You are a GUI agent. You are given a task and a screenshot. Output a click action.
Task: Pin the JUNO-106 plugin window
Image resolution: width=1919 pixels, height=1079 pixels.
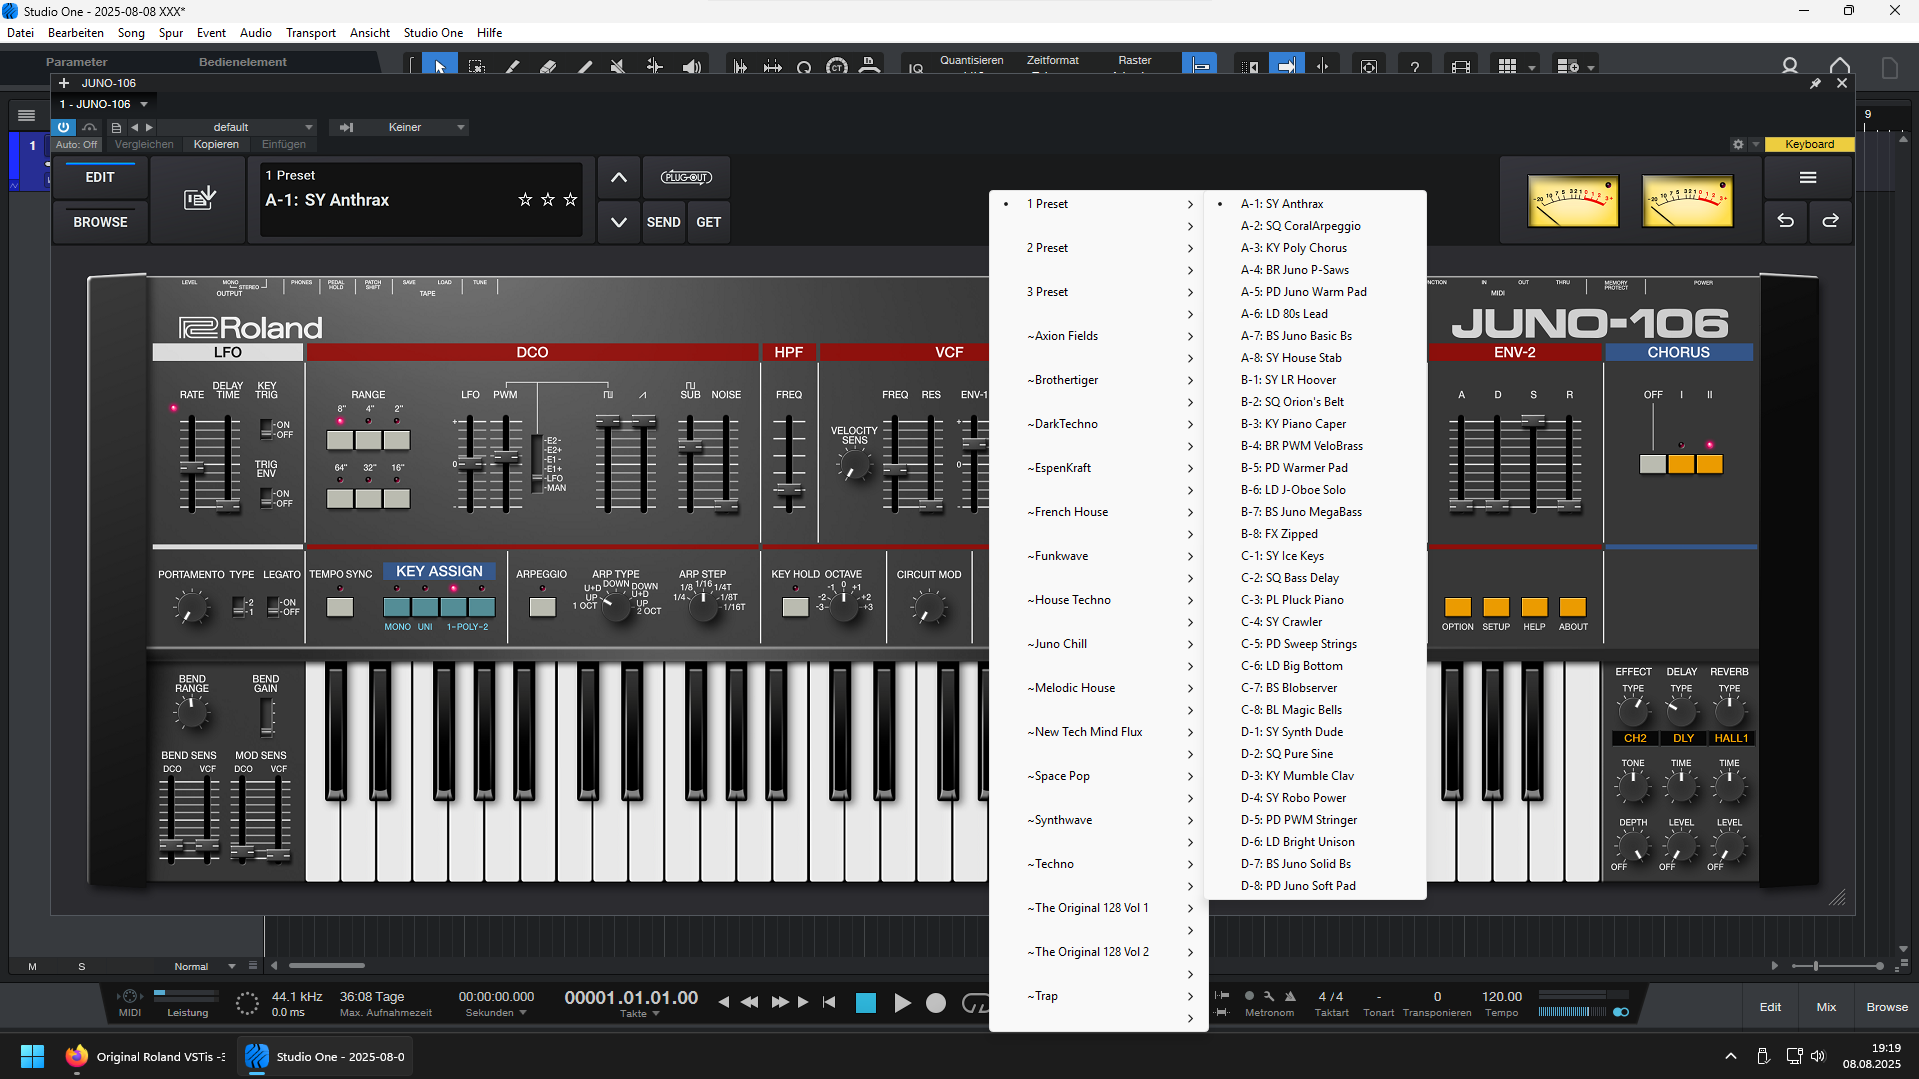tap(1815, 83)
